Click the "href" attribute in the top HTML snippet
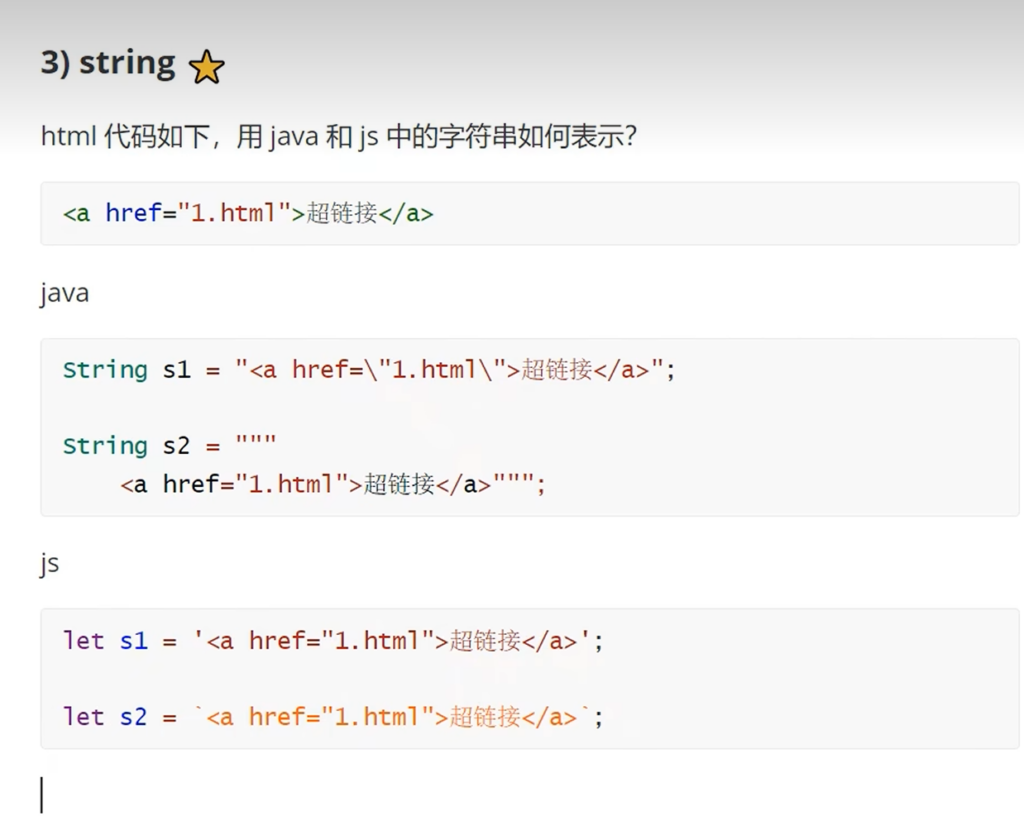This screenshot has height=816, width=1024. pos(133,213)
